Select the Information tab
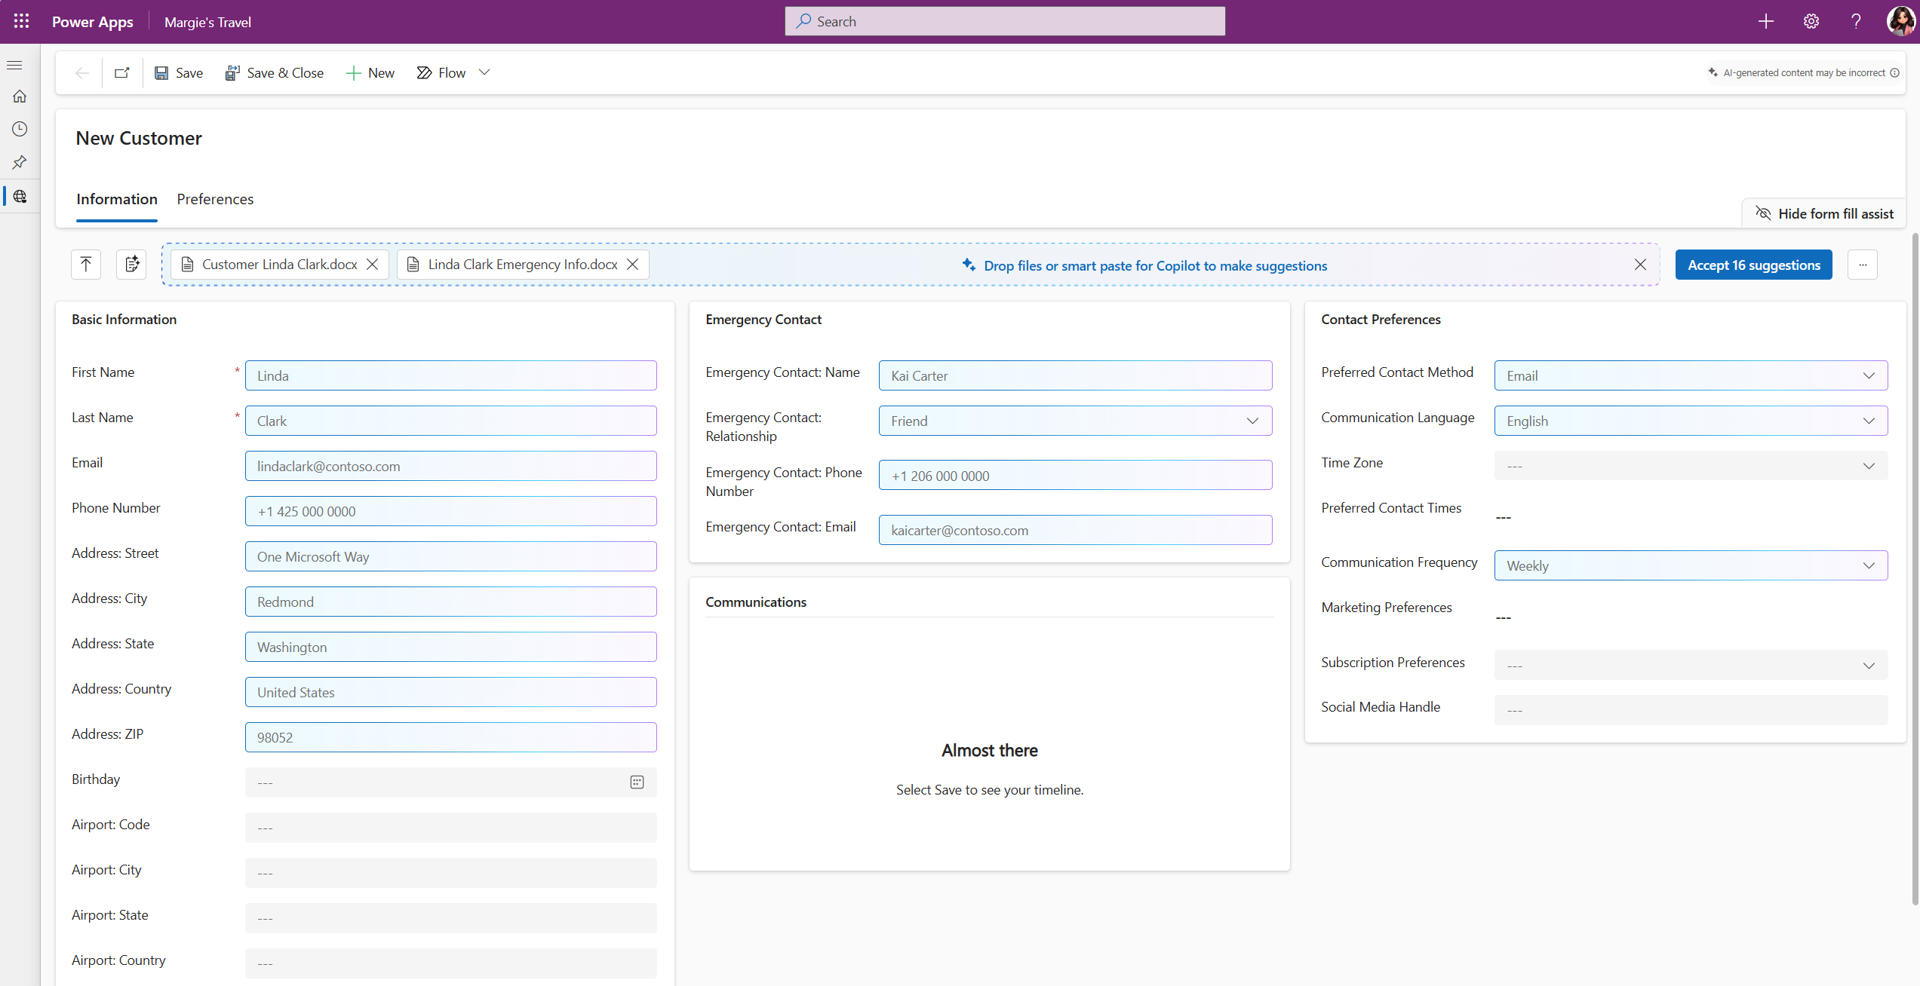 pos(116,199)
